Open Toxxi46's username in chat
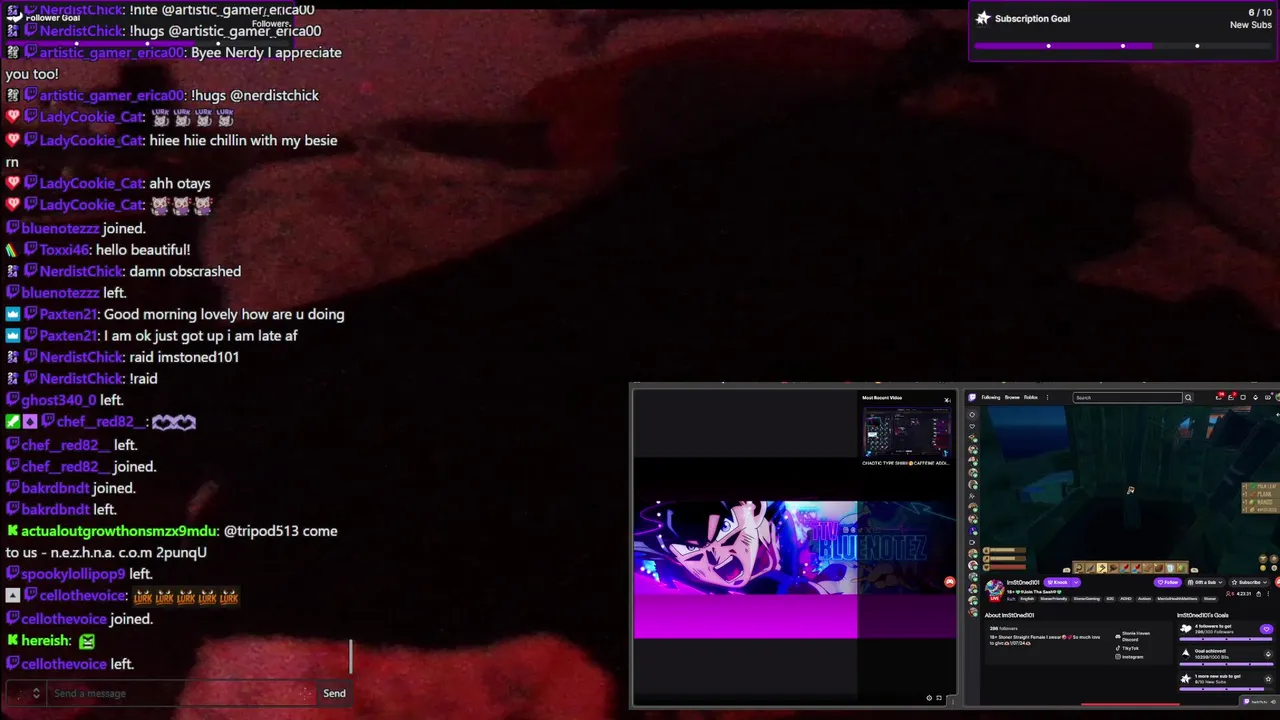 (65, 250)
